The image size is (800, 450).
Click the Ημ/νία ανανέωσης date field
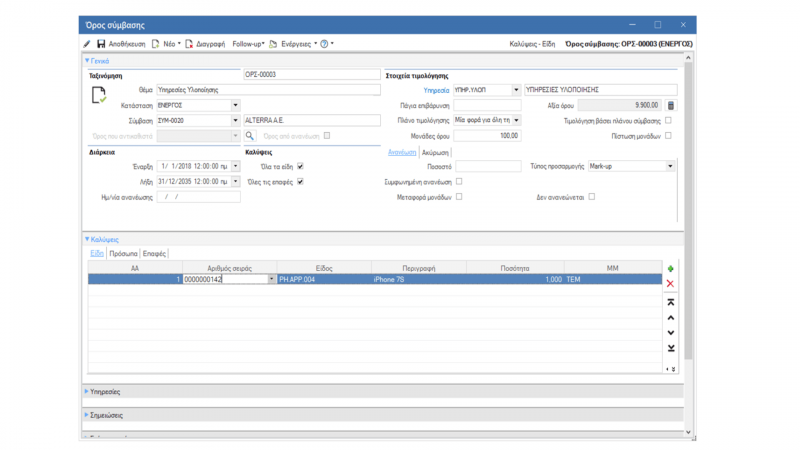tap(198, 197)
